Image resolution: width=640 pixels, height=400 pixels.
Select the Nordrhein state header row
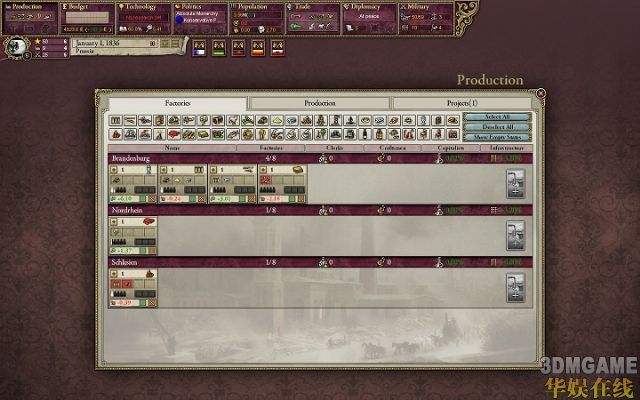pos(320,210)
